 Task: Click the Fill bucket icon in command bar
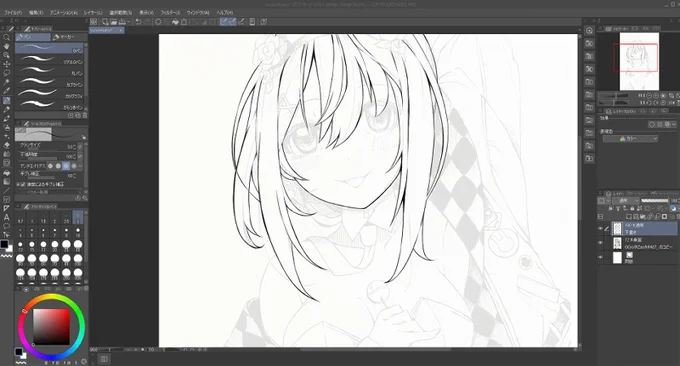point(175,22)
